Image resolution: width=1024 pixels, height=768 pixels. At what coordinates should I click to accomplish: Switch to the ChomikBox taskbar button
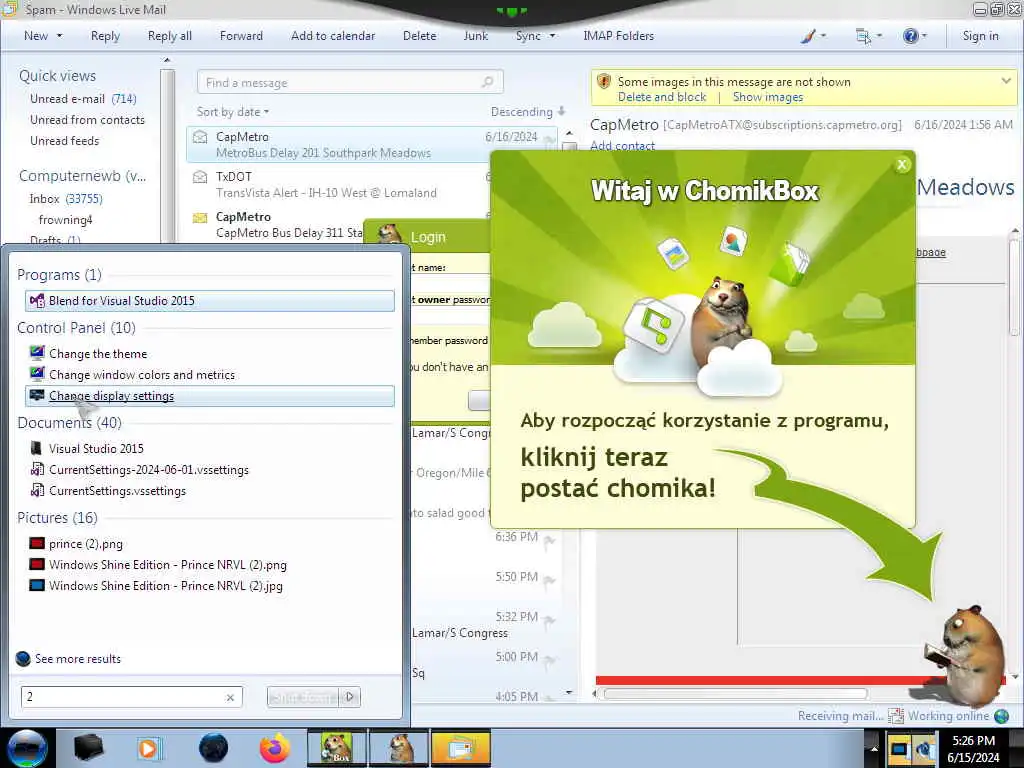(336, 748)
